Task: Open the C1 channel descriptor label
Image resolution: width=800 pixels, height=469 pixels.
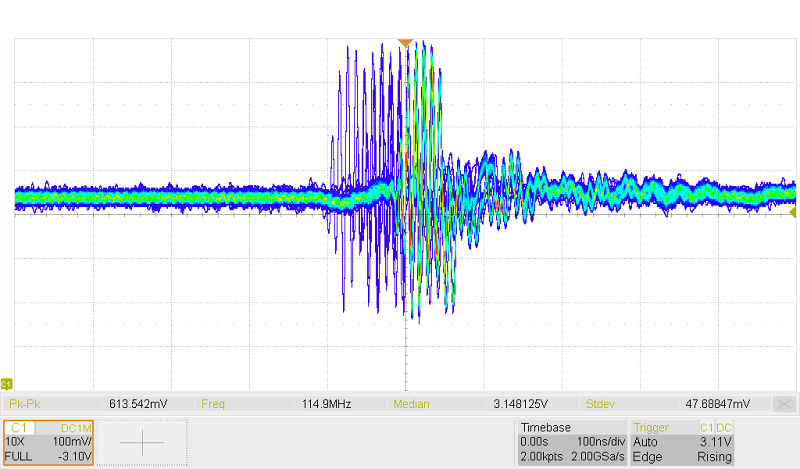Action: click(21, 427)
